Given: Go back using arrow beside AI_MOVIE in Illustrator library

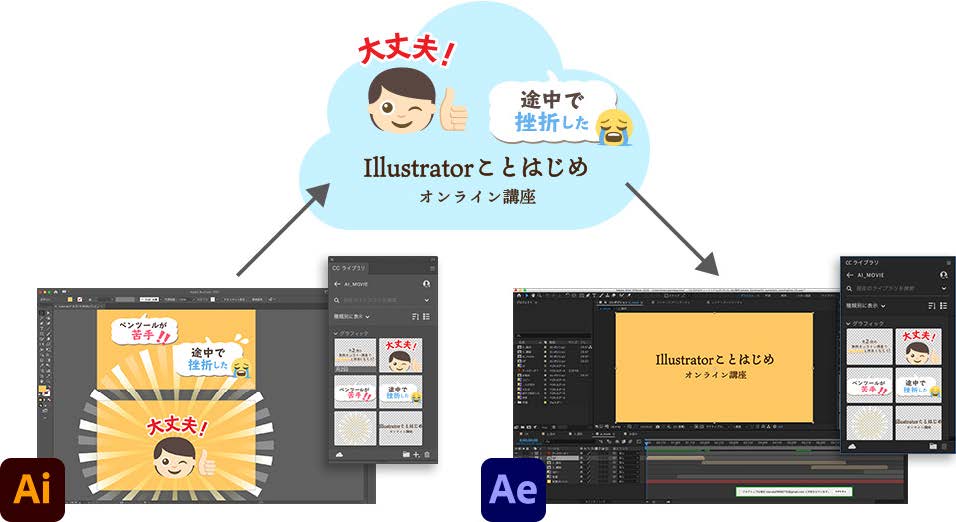Looking at the screenshot, I should [337, 284].
